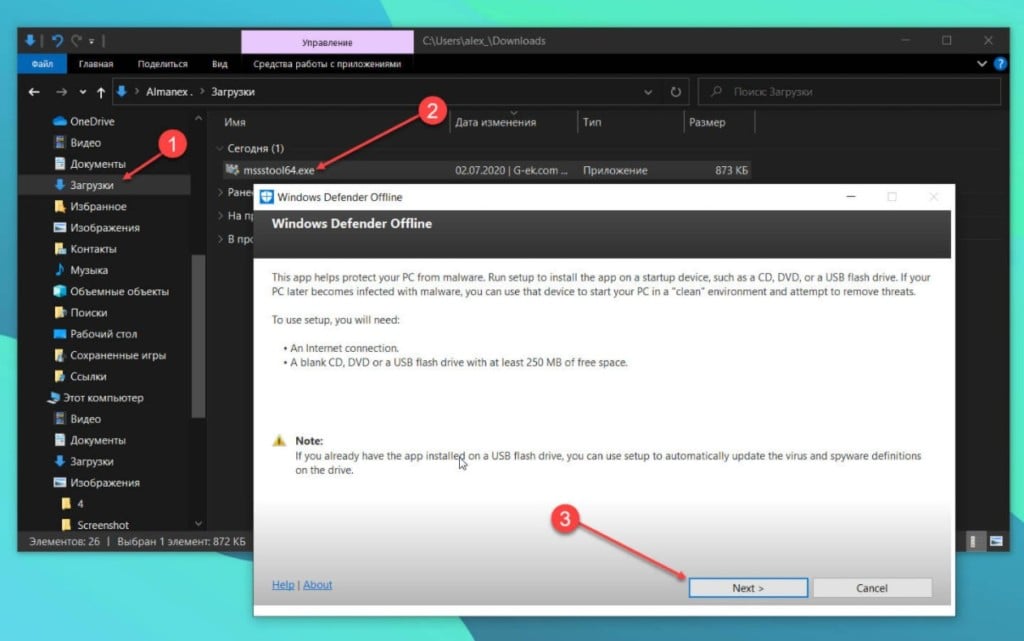Screen dimensions: 1024x641
Task: Open the Help link
Action: coord(282,585)
